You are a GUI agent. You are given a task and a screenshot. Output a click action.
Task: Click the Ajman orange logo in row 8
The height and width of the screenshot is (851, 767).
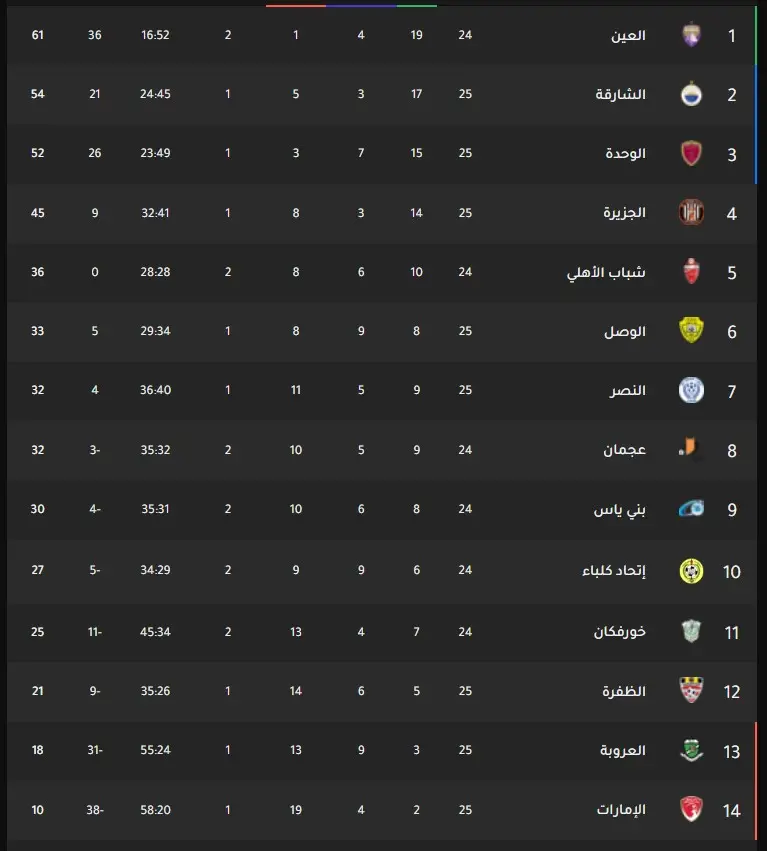[x=690, y=449]
